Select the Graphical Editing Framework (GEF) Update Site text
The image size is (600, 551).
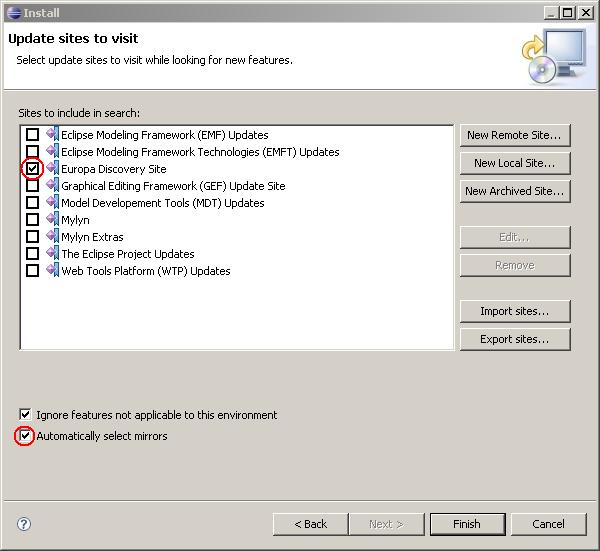pyautogui.click(x=173, y=186)
